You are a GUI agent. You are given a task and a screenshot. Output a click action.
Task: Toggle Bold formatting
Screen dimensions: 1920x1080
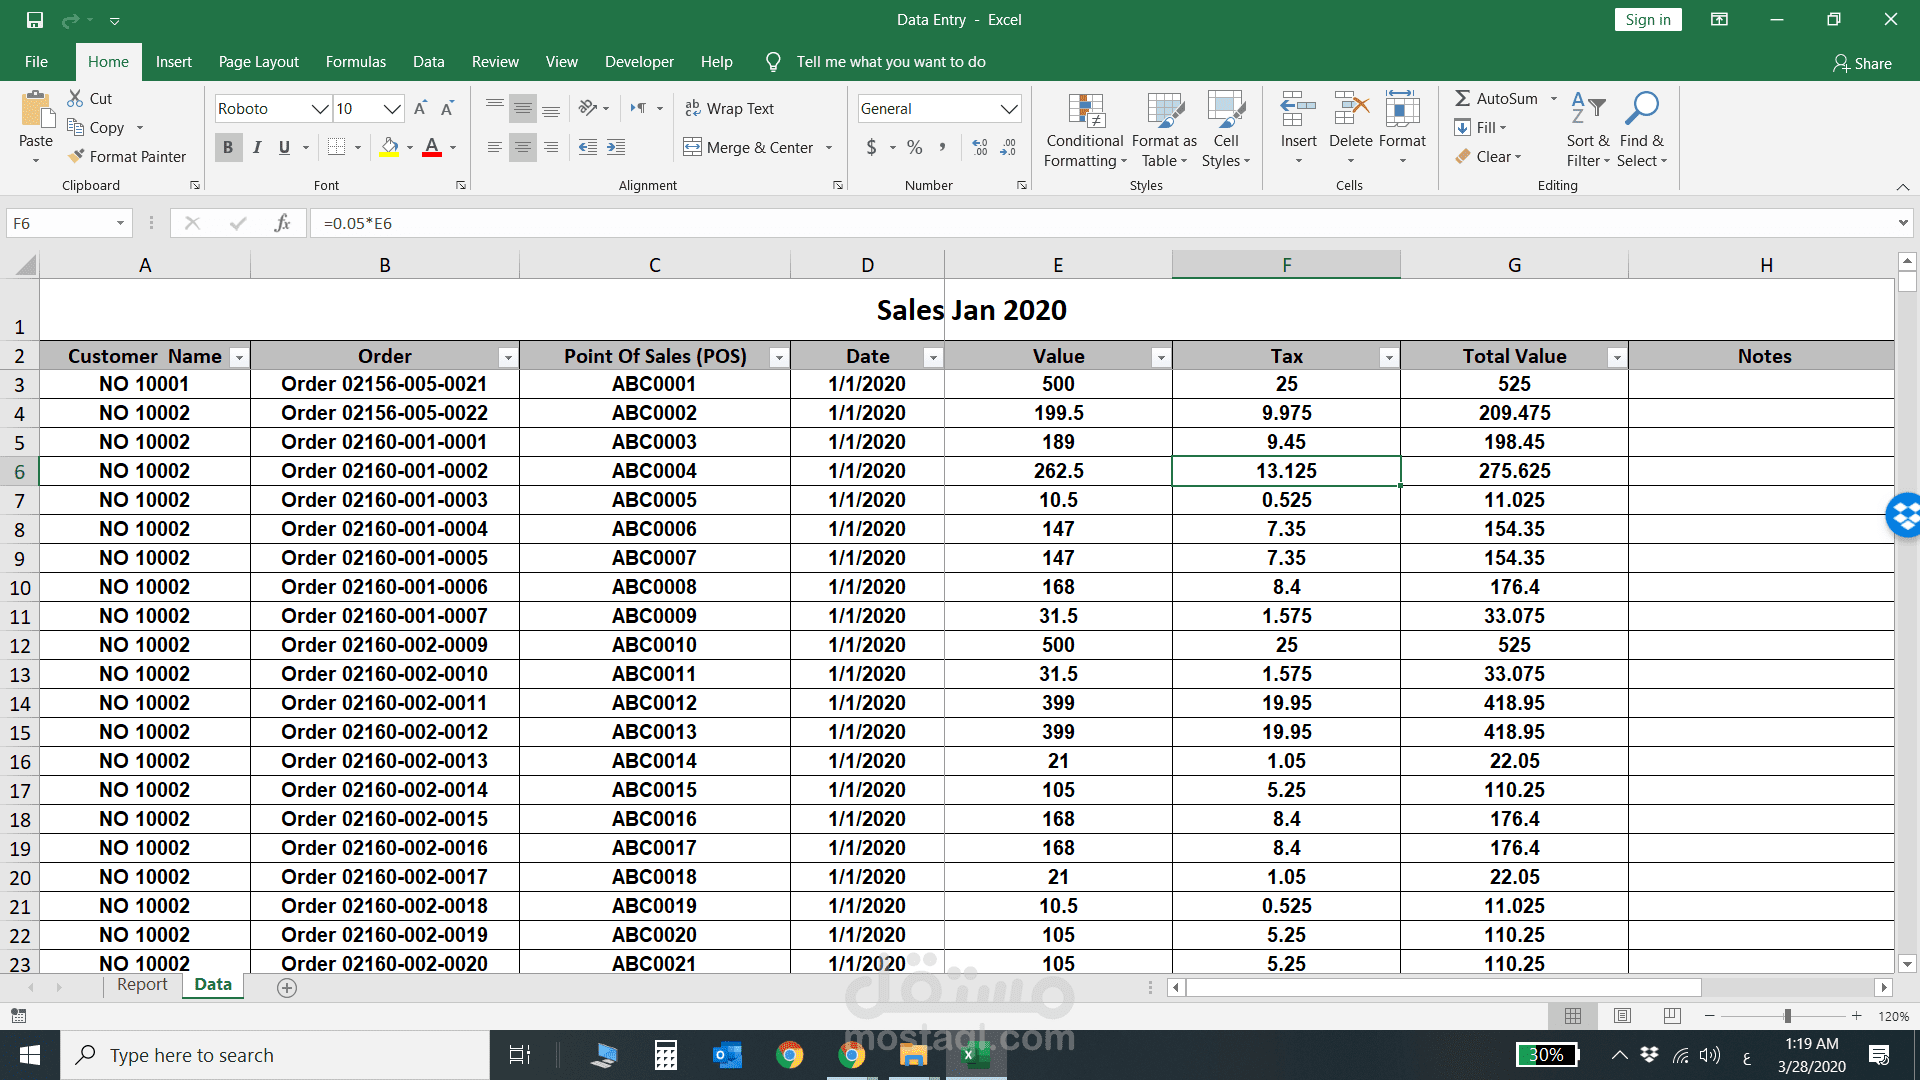coord(228,147)
